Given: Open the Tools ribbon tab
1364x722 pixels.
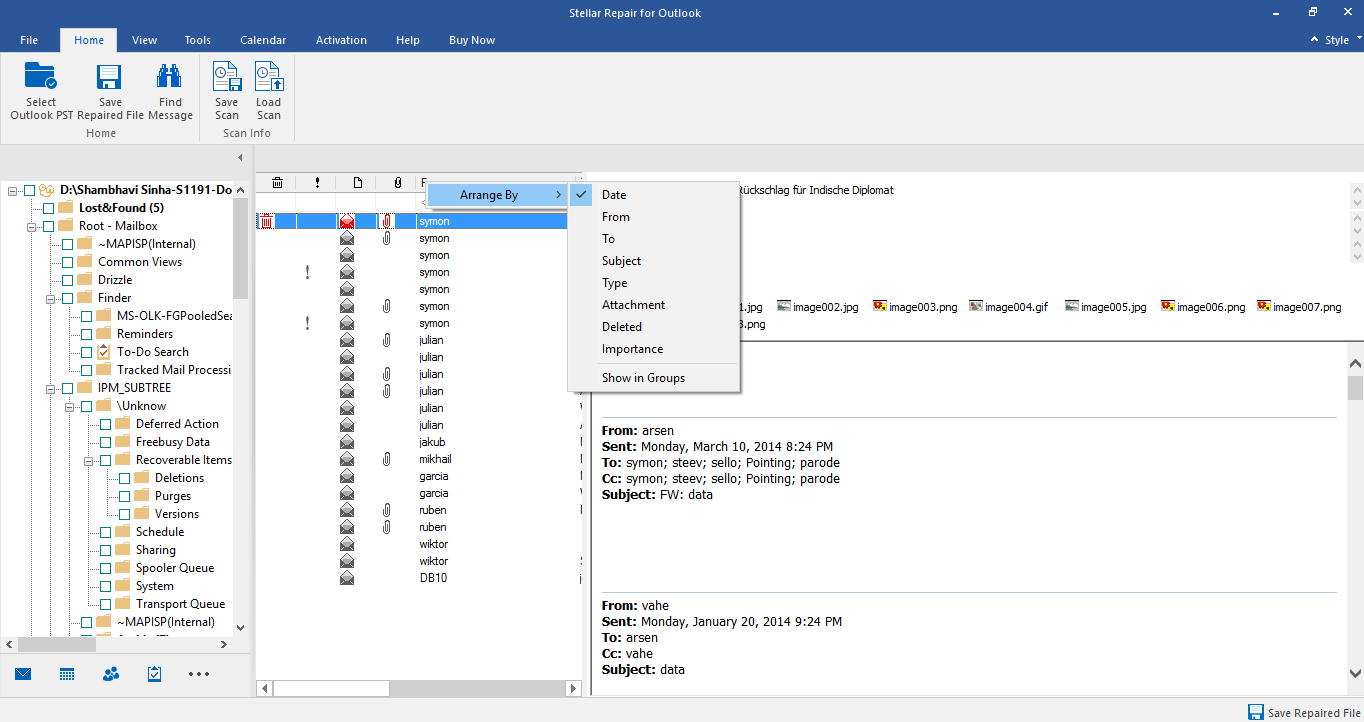Looking at the screenshot, I should pyautogui.click(x=197, y=40).
